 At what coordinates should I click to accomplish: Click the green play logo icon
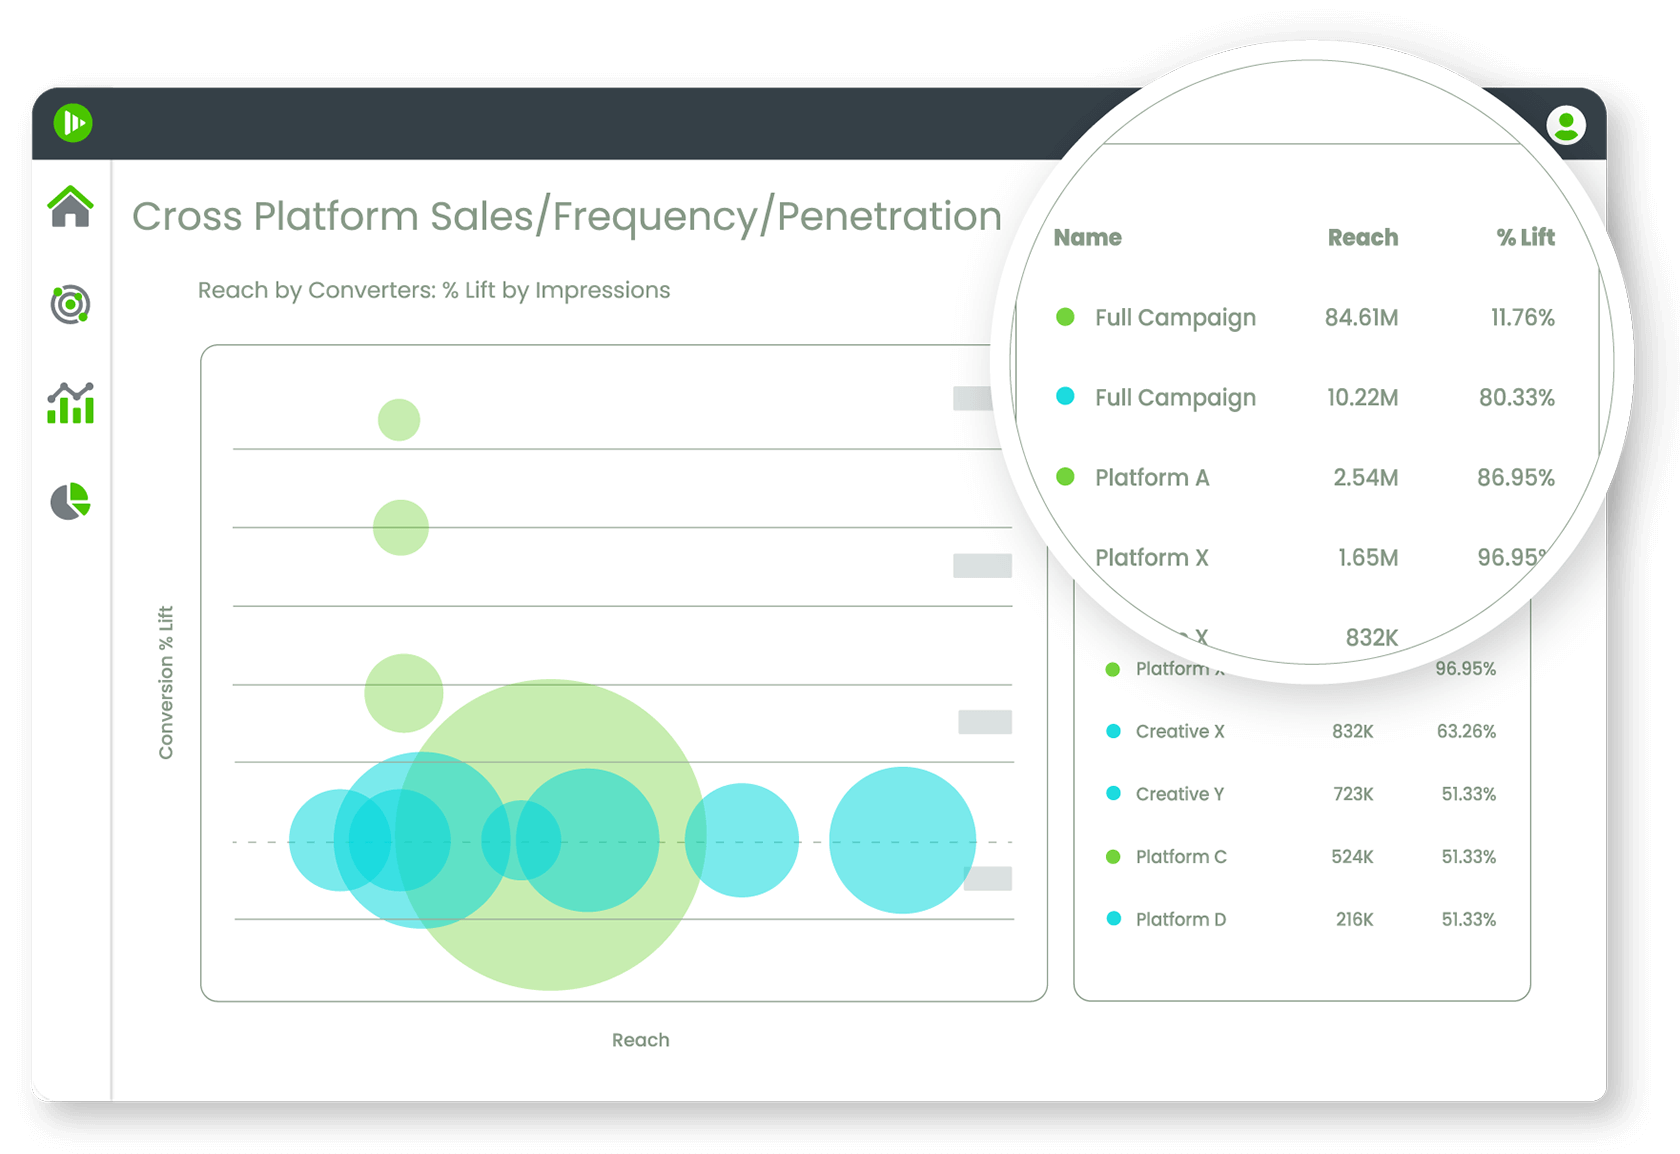(x=73, y=123)
